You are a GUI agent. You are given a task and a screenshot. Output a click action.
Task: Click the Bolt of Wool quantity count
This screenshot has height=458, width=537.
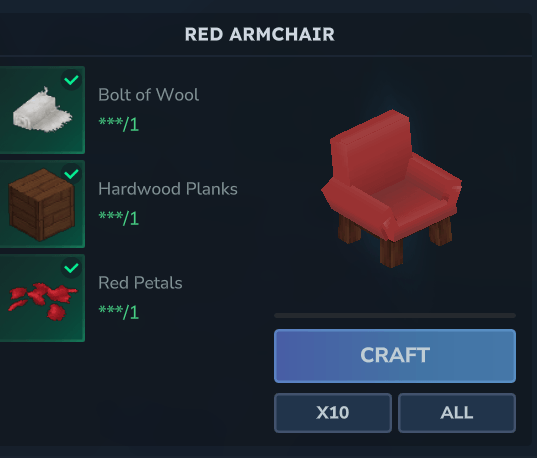pyautogui.click(x=118, y=124)
